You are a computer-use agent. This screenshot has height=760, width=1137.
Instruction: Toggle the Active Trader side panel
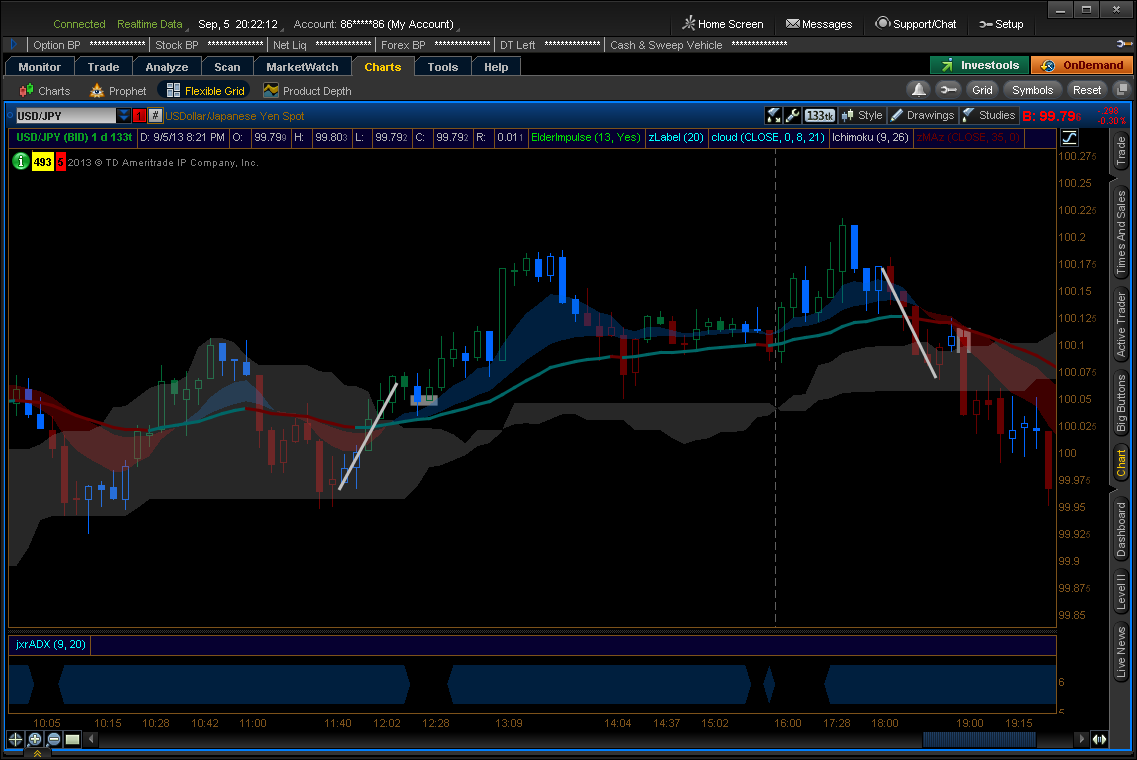pos(1121,324)
